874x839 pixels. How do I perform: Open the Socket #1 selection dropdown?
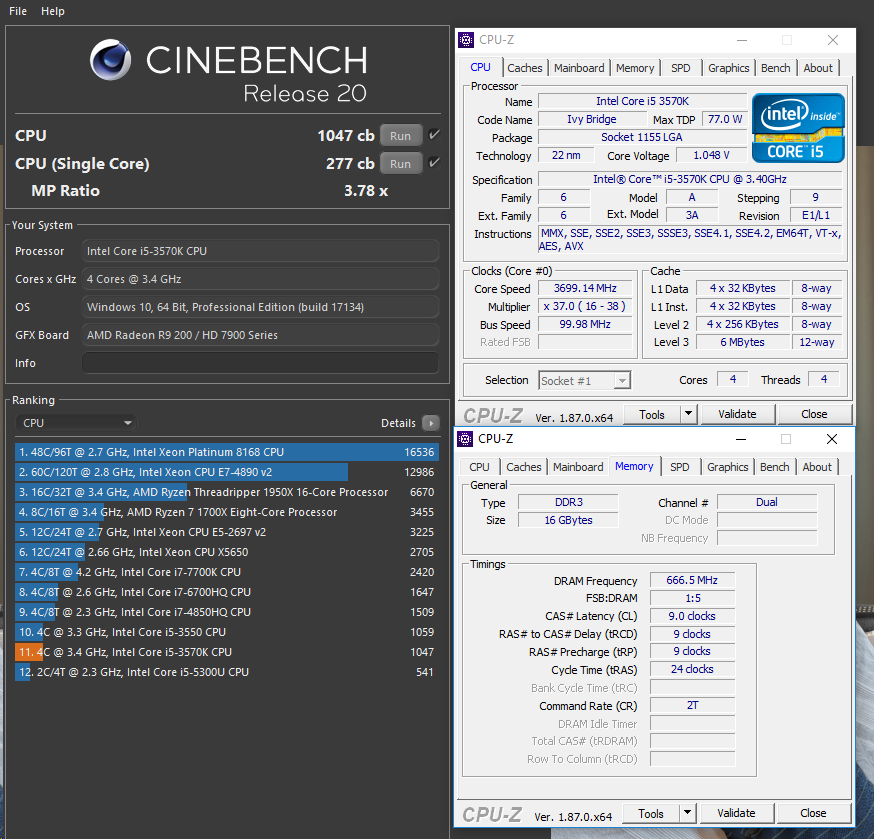pyautogui.click(x=584, y=381)
